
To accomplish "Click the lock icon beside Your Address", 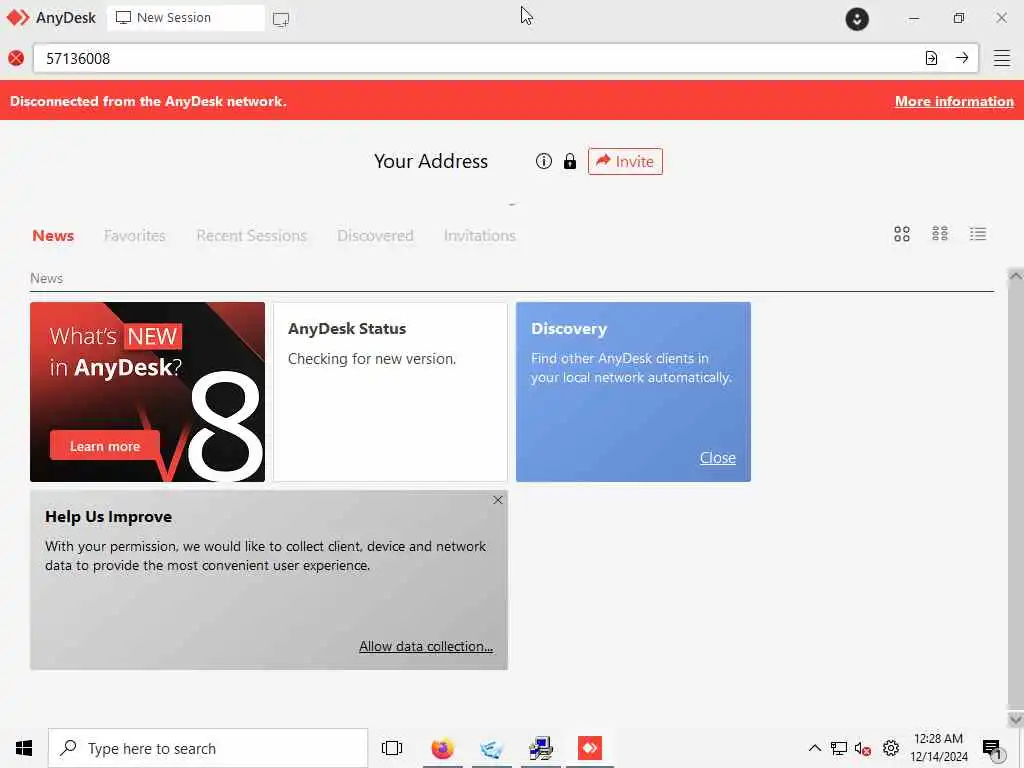I will (569, 161).
